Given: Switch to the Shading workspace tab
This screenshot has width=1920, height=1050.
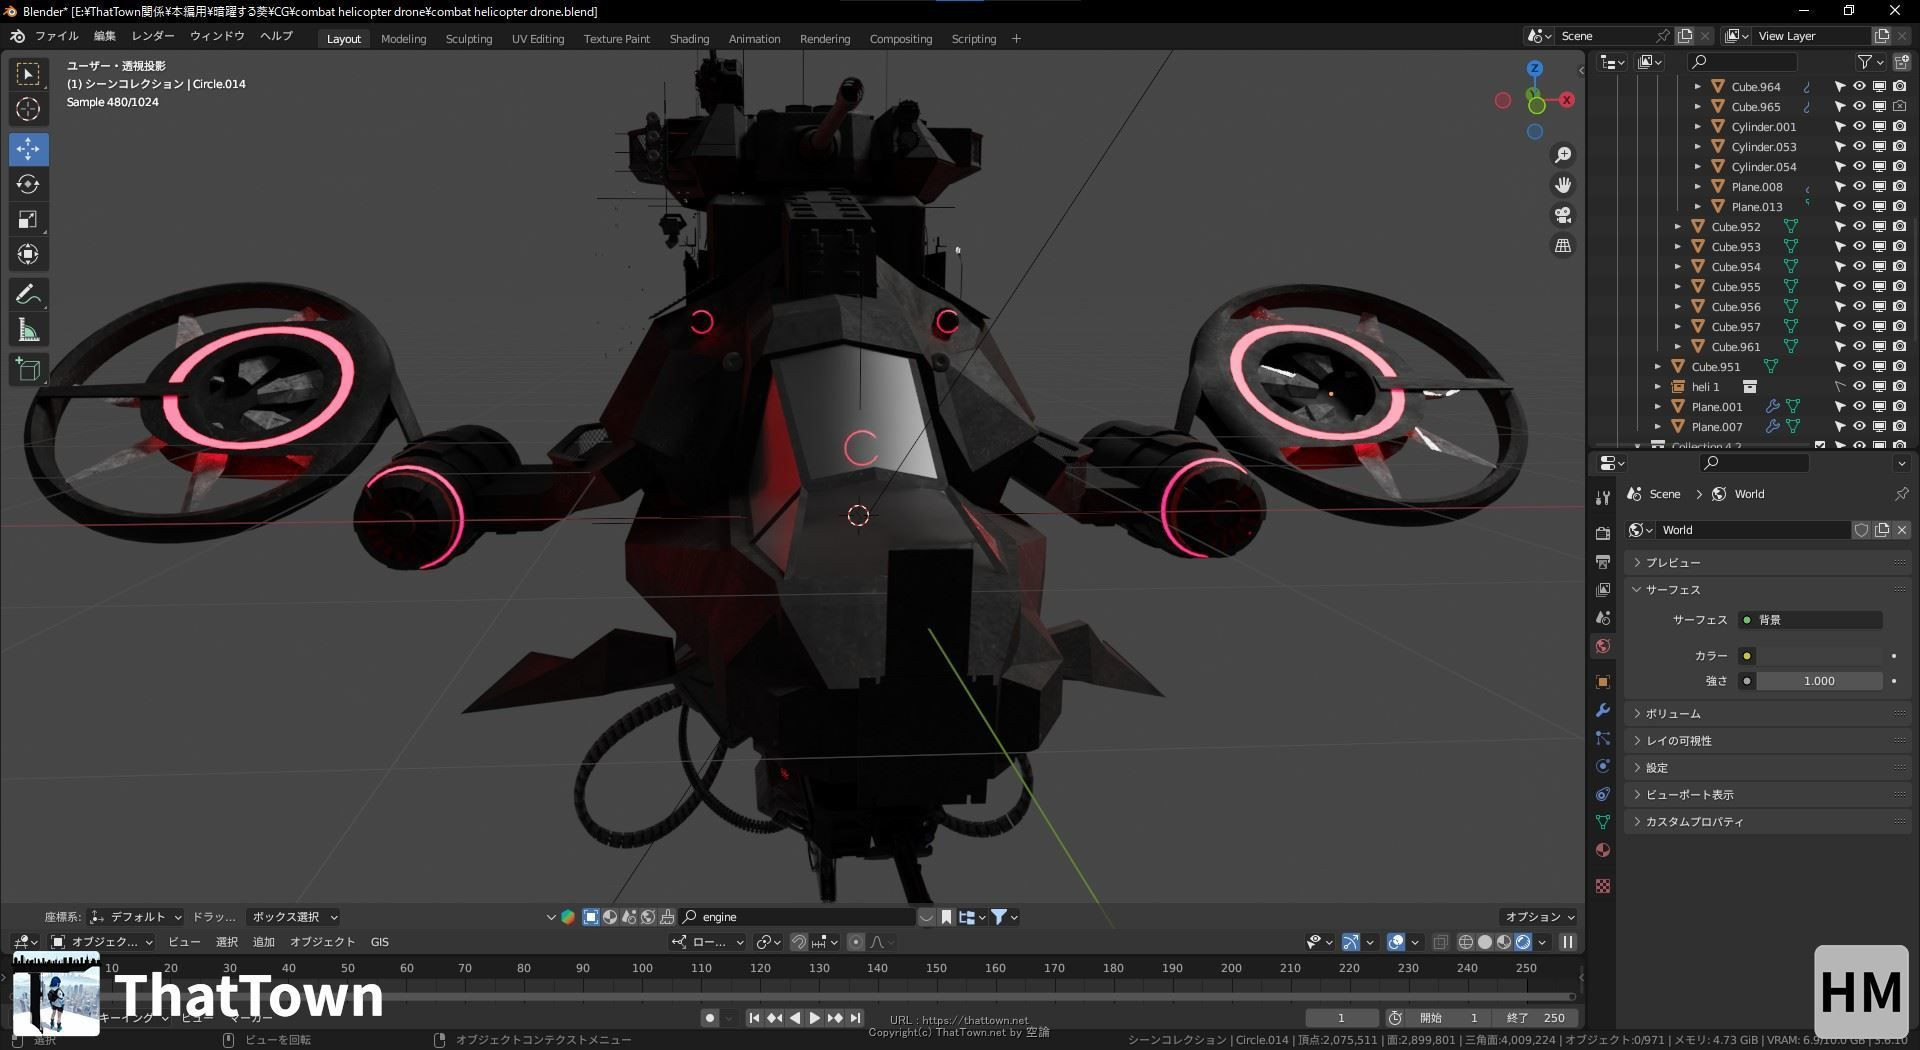Looking at the screenshot, I should (x=689, y=39).
